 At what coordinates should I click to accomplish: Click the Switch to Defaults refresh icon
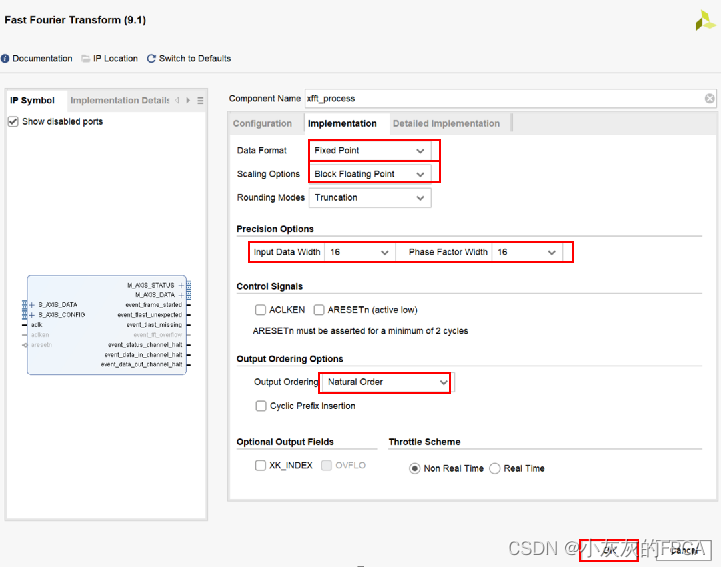pos(151,59)
